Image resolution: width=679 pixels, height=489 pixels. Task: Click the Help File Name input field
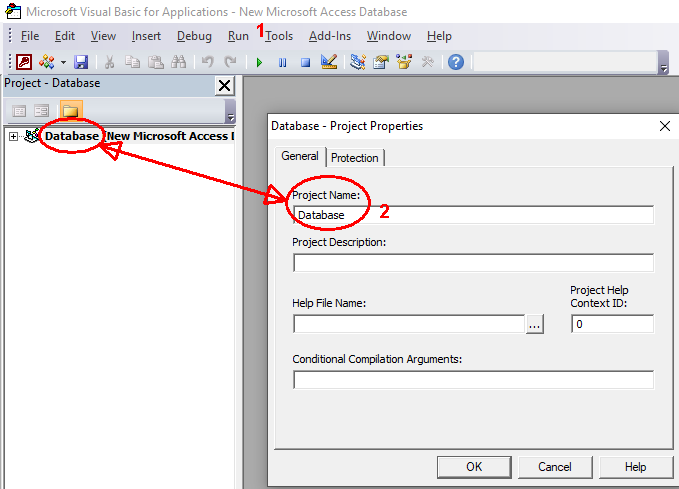409,324
